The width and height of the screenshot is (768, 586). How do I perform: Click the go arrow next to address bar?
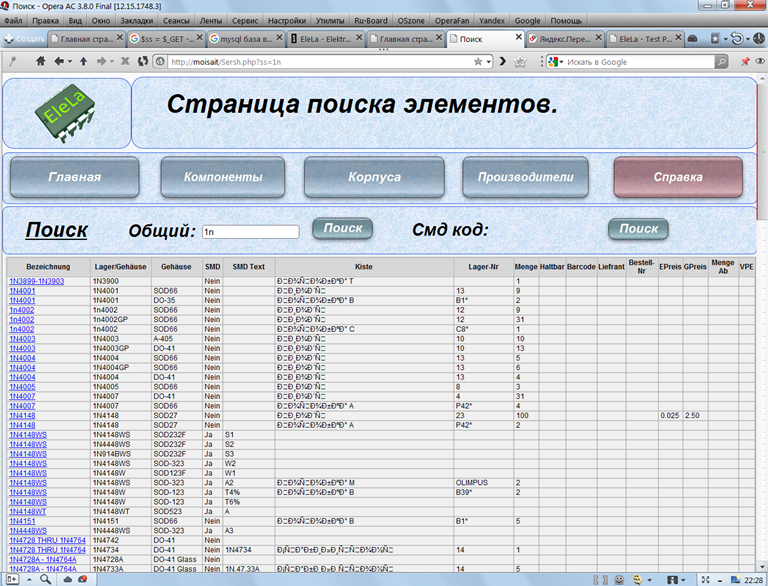point(503,62)
